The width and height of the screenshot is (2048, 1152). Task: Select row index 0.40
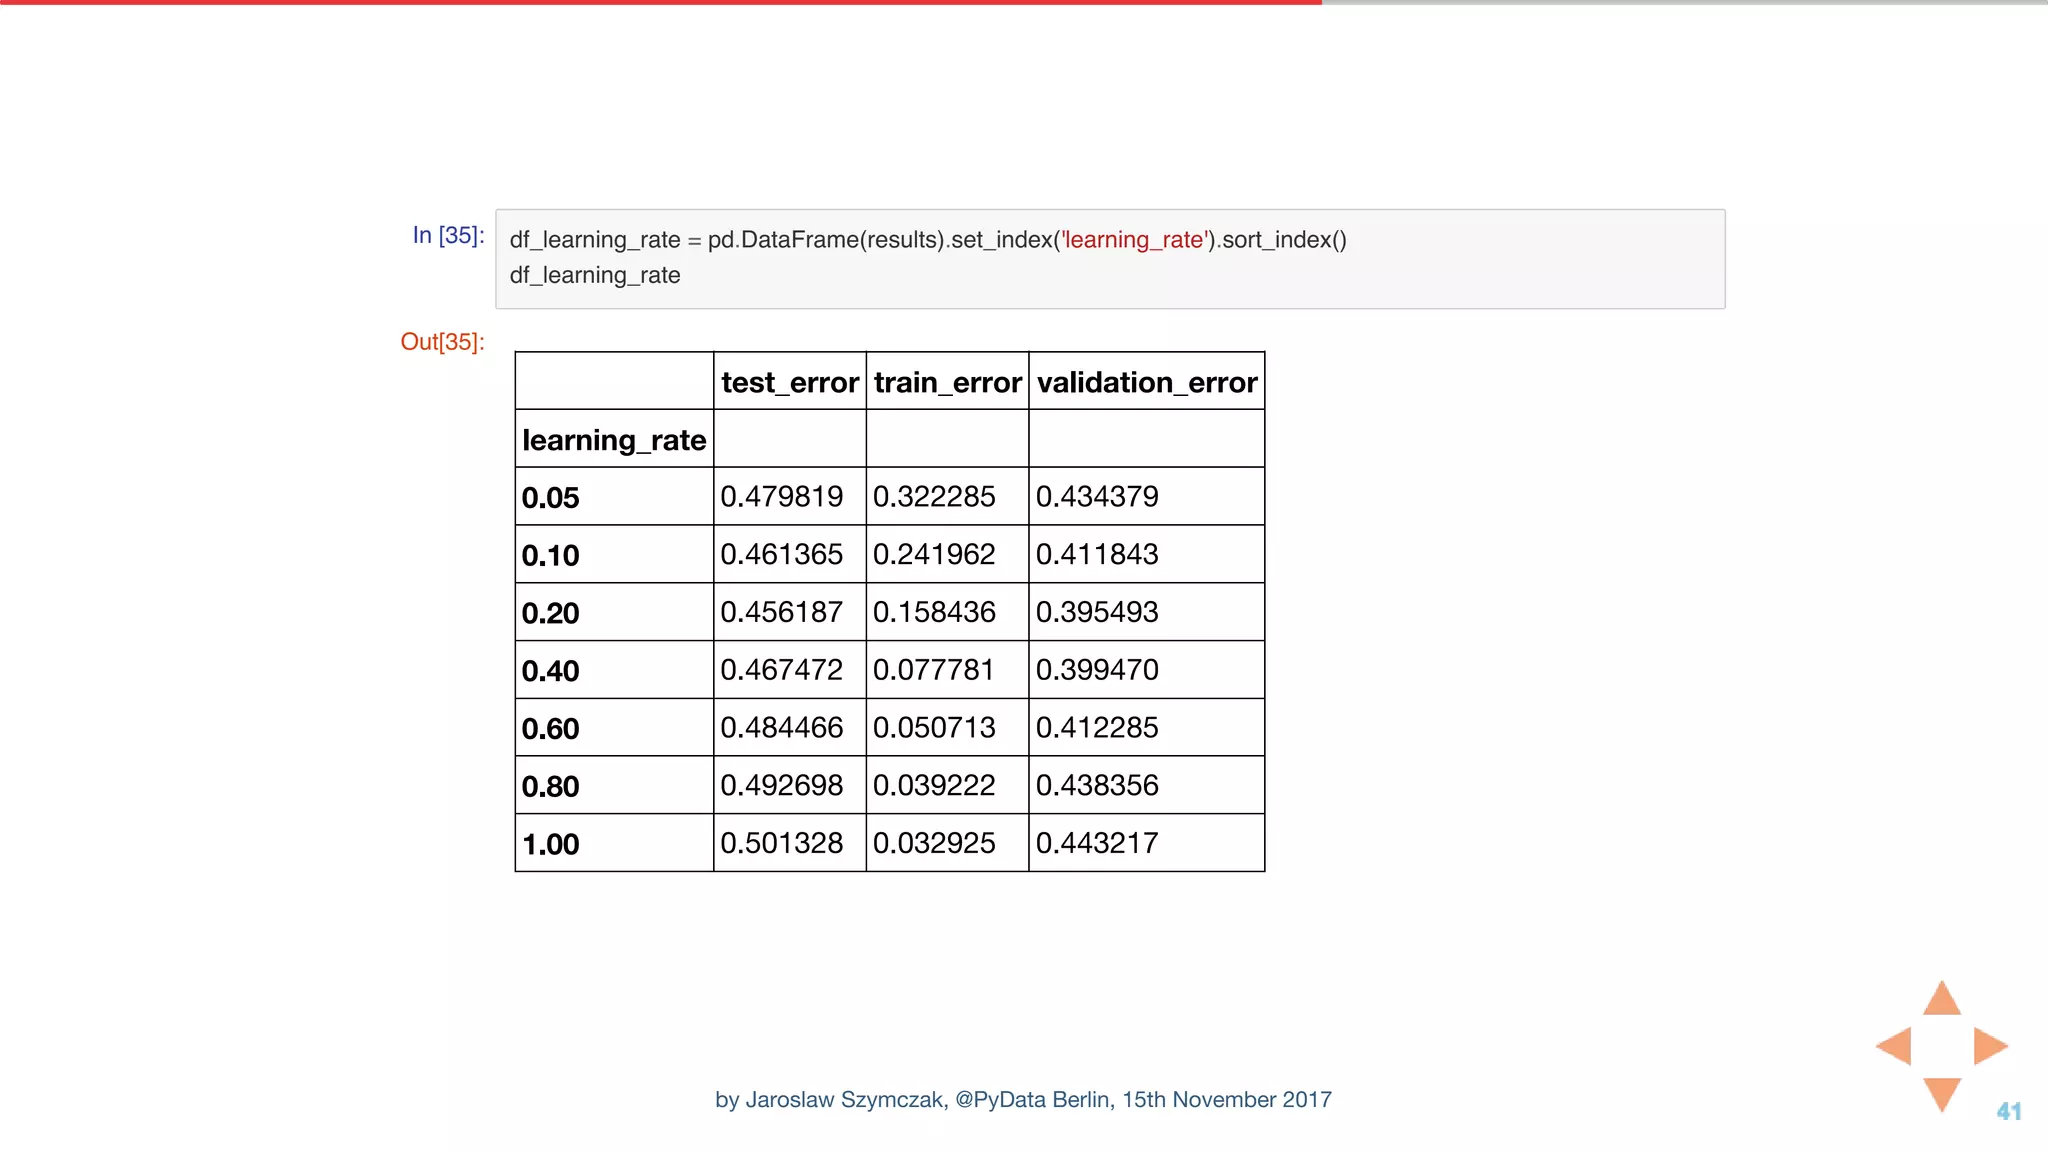point(551,671)
